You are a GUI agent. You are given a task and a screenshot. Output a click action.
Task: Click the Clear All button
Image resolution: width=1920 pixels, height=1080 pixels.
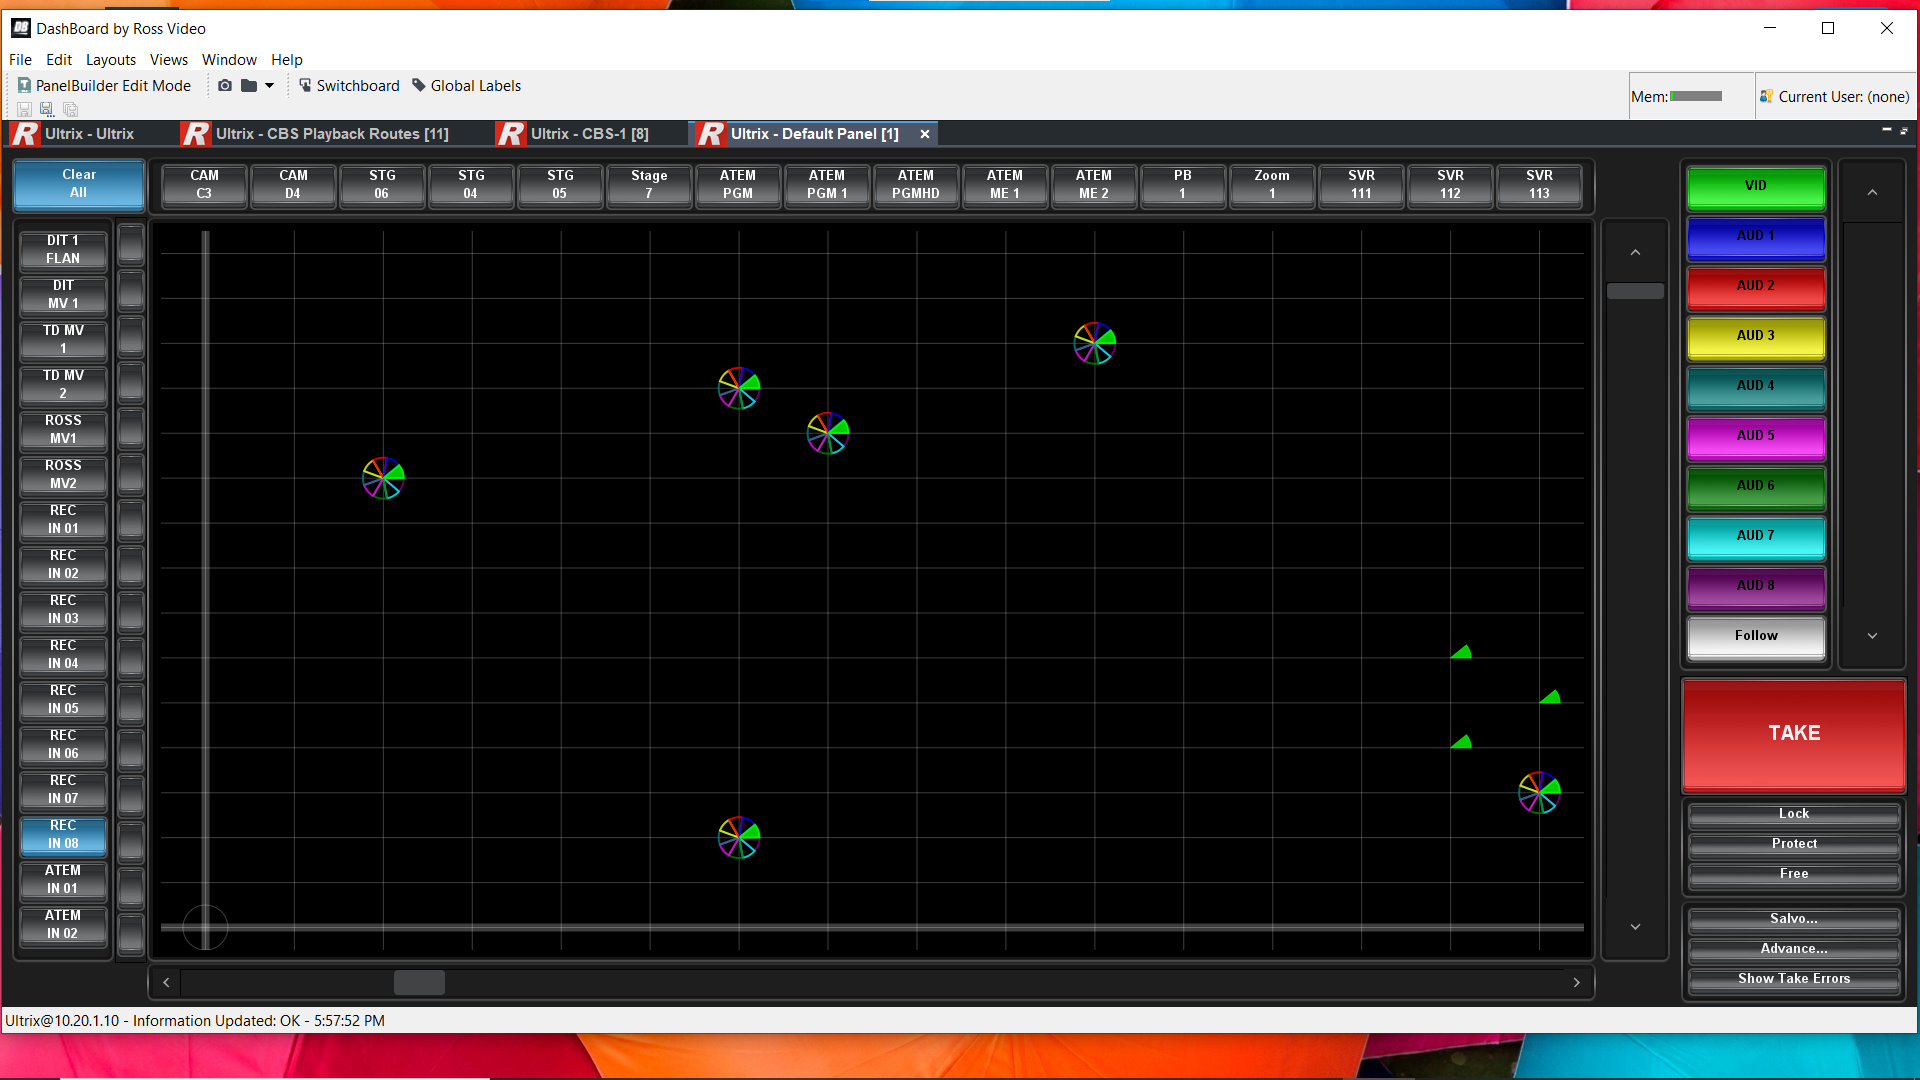tap(79, 184)
